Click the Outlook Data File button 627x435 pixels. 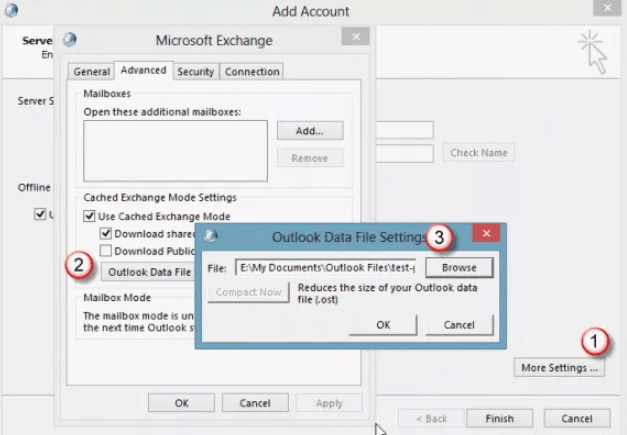tap(149, 271)
